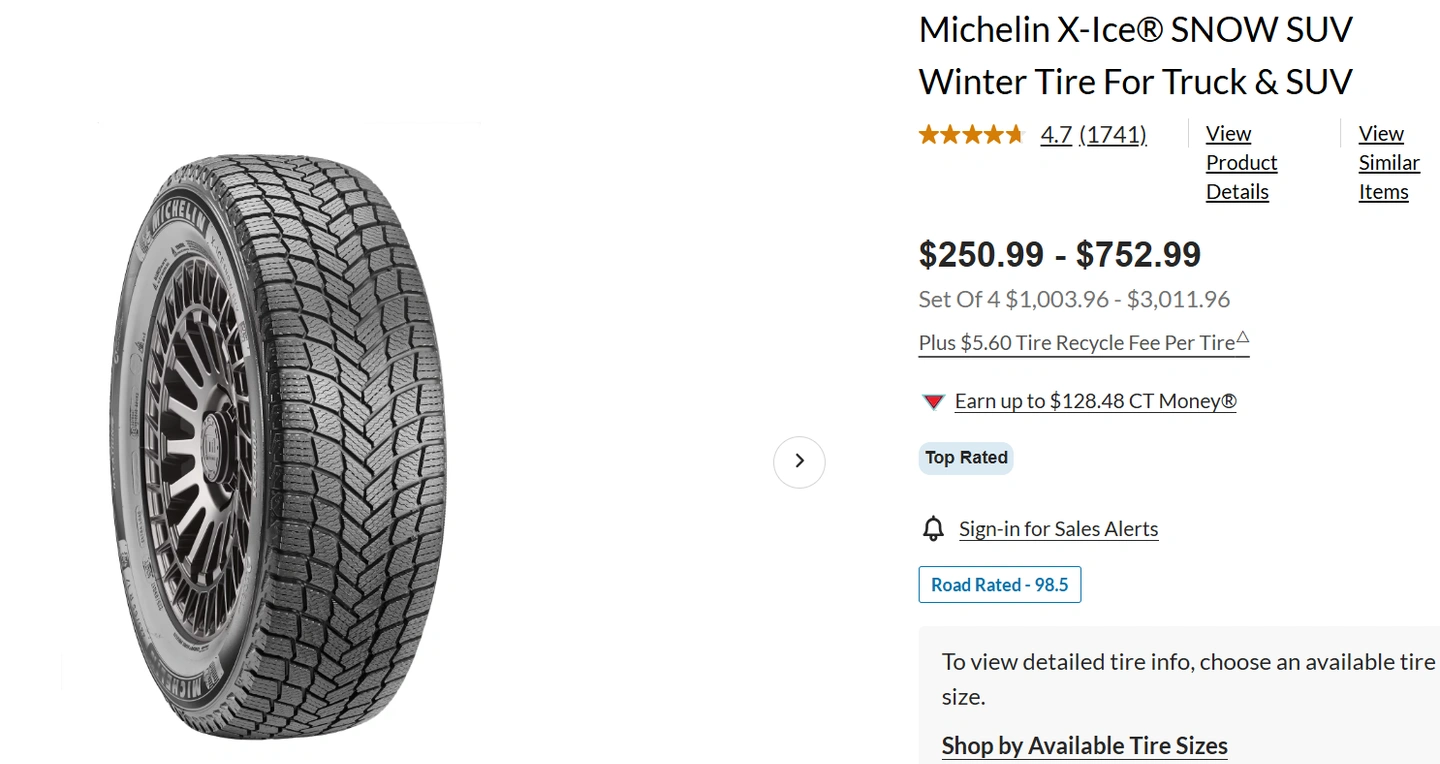Click the Michelin tire product image
1440x764 pixels.
tap(277, 445)
